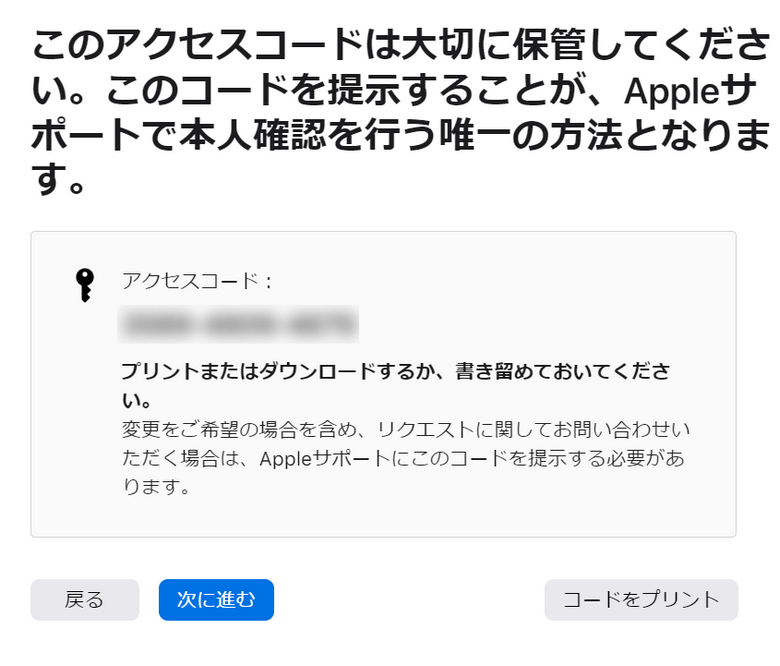
Task: Click the blurred access code value
Action: (238, 326)
